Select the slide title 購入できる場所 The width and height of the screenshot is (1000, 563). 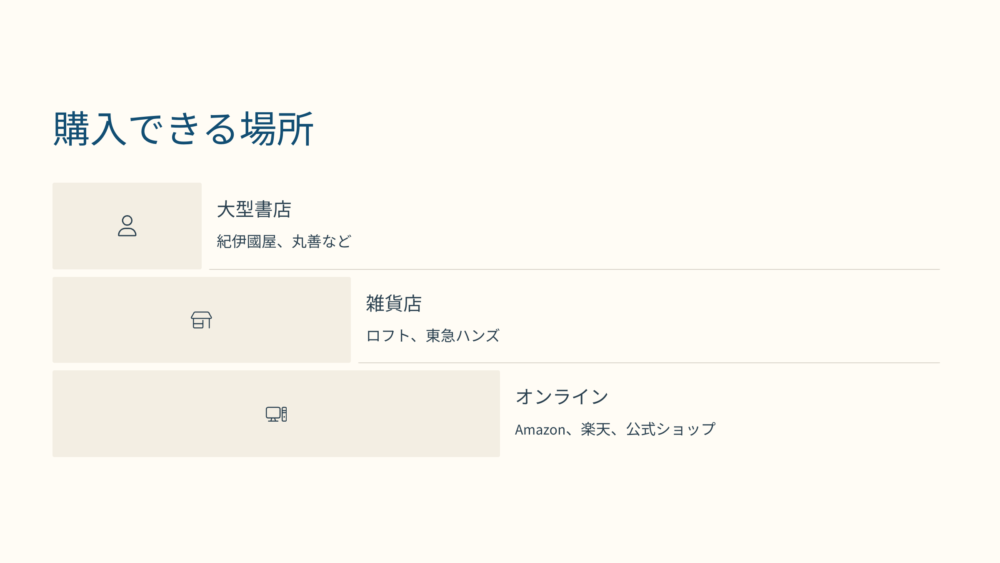183,129
